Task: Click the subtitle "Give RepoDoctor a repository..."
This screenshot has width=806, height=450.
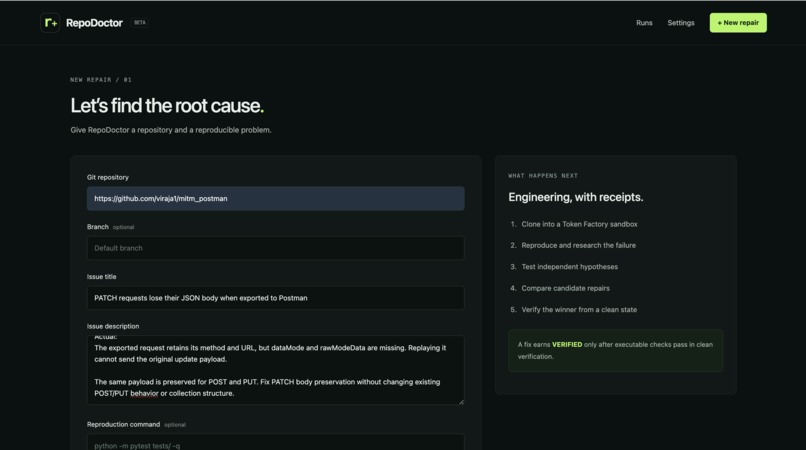Action: tap(171, 130)
